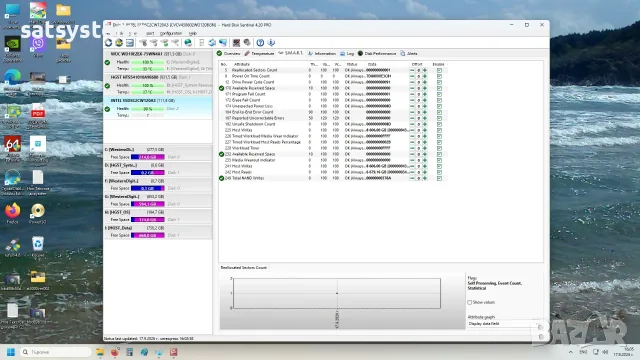Click the Refresh toolbar icon in Hard Disk Sentinel
This screenshot has height=360, width=640.
(x=108, y=42)
